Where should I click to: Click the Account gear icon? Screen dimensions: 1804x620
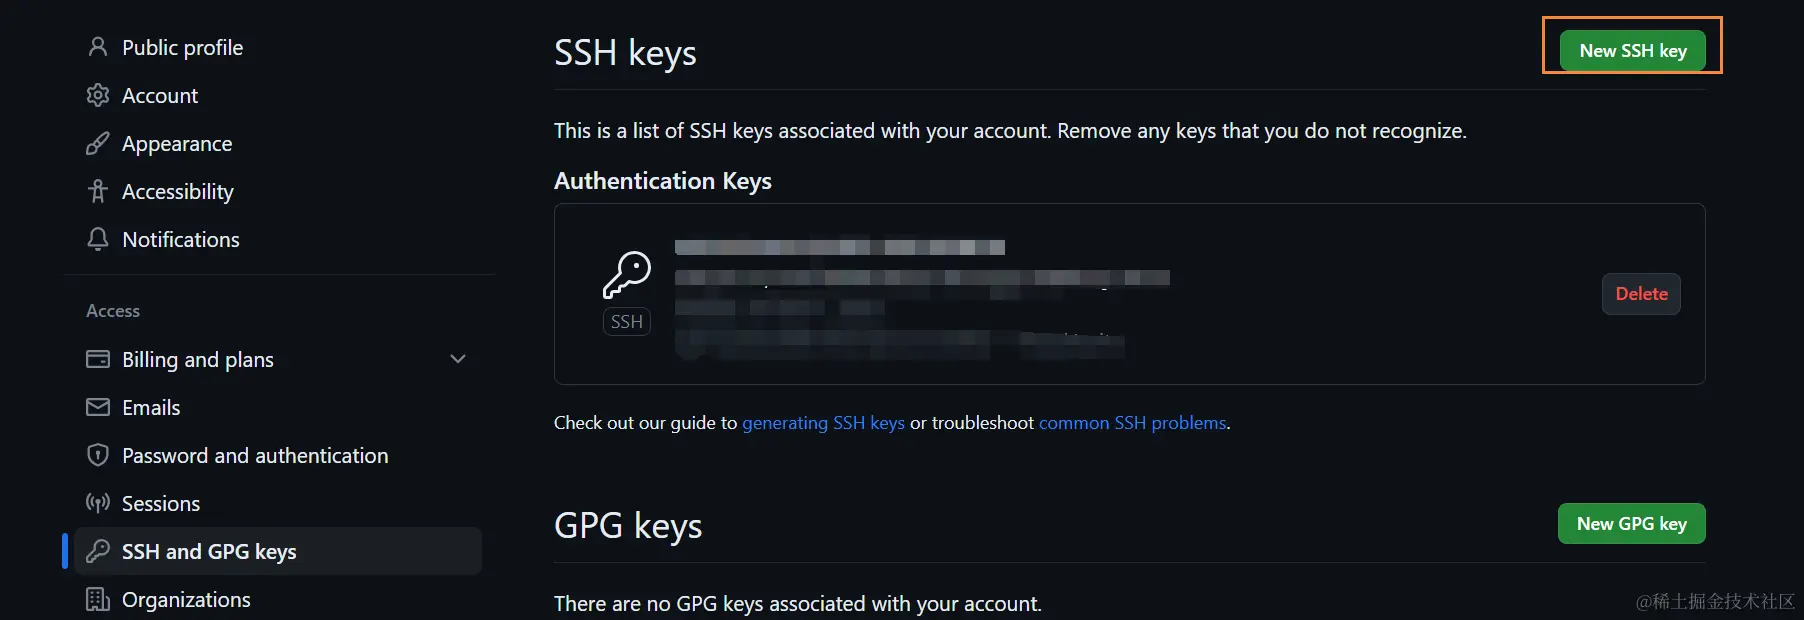(x=97, y=95)
